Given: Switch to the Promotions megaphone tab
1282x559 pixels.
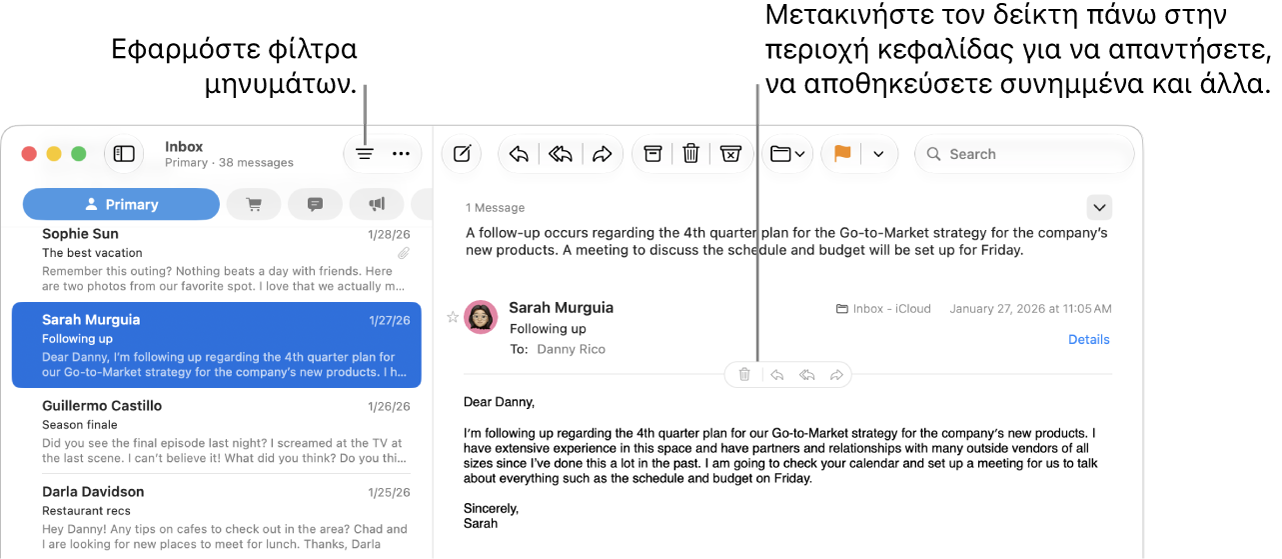Looking at the screenshot, I should [376, 204].
